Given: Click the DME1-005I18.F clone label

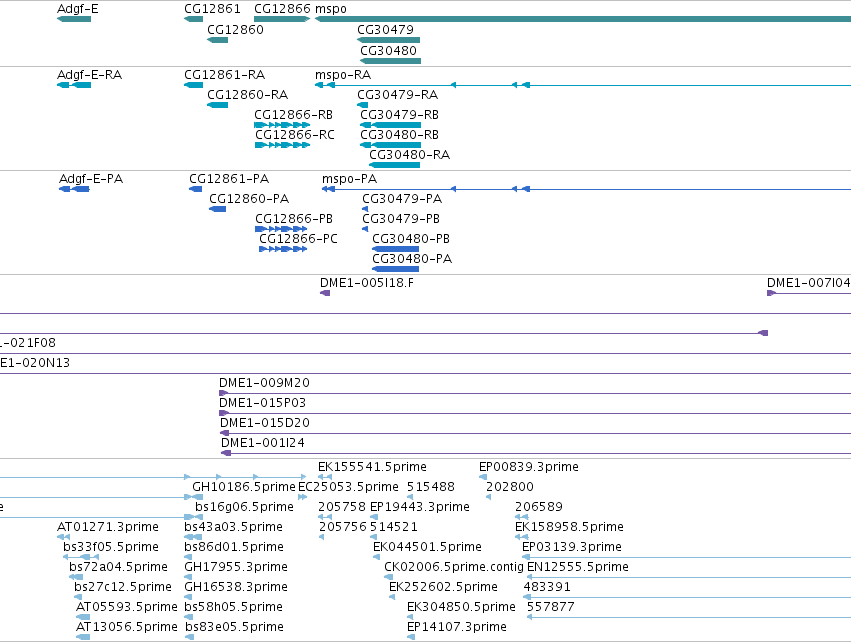Looking at the screenshot, I should (367, 283).
